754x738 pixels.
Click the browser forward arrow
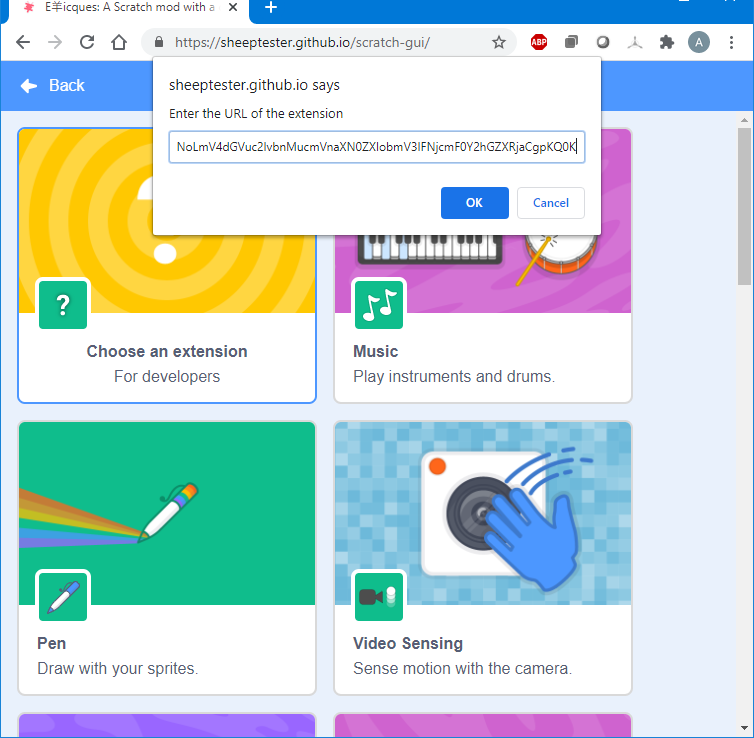[55, 42]
